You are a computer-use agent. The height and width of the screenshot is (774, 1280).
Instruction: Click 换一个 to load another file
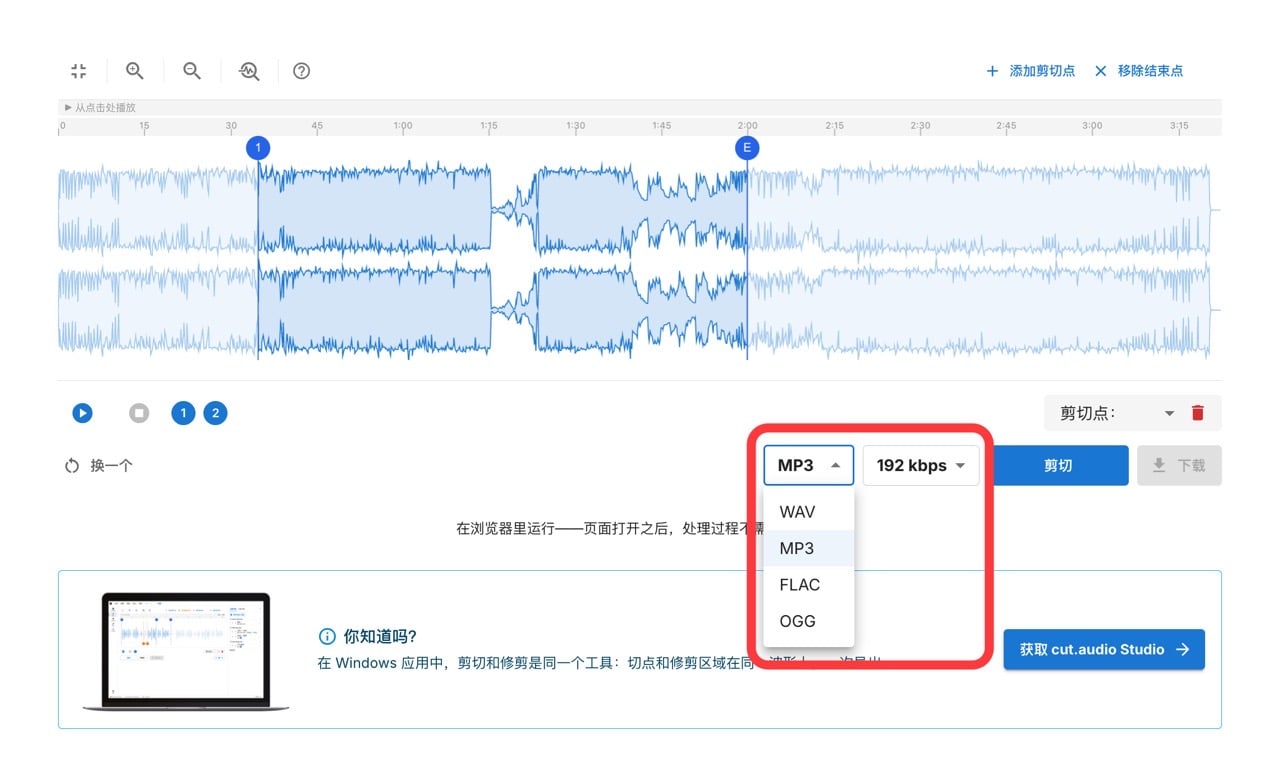pos(99,466)
